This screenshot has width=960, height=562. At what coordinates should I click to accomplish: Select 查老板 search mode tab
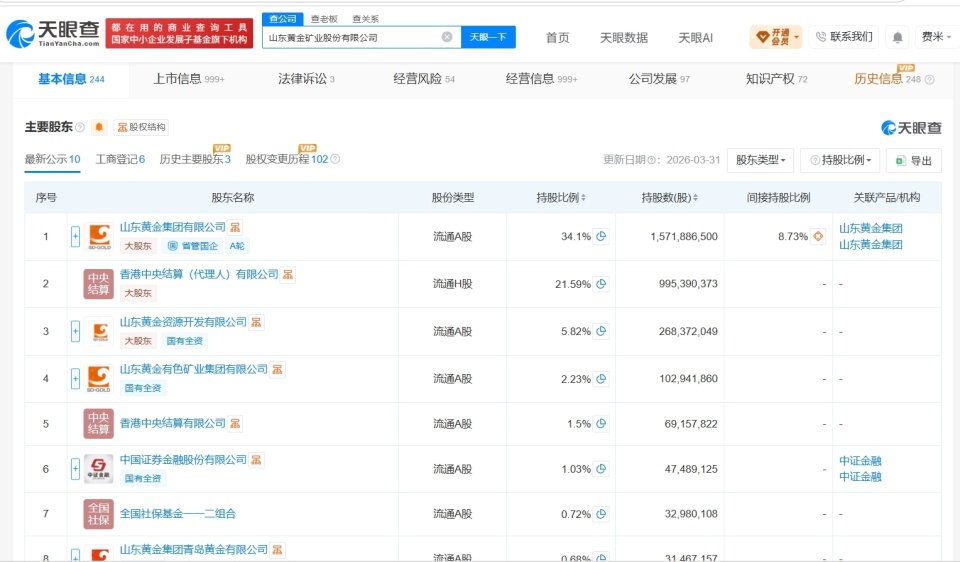[x=324, y=19]
